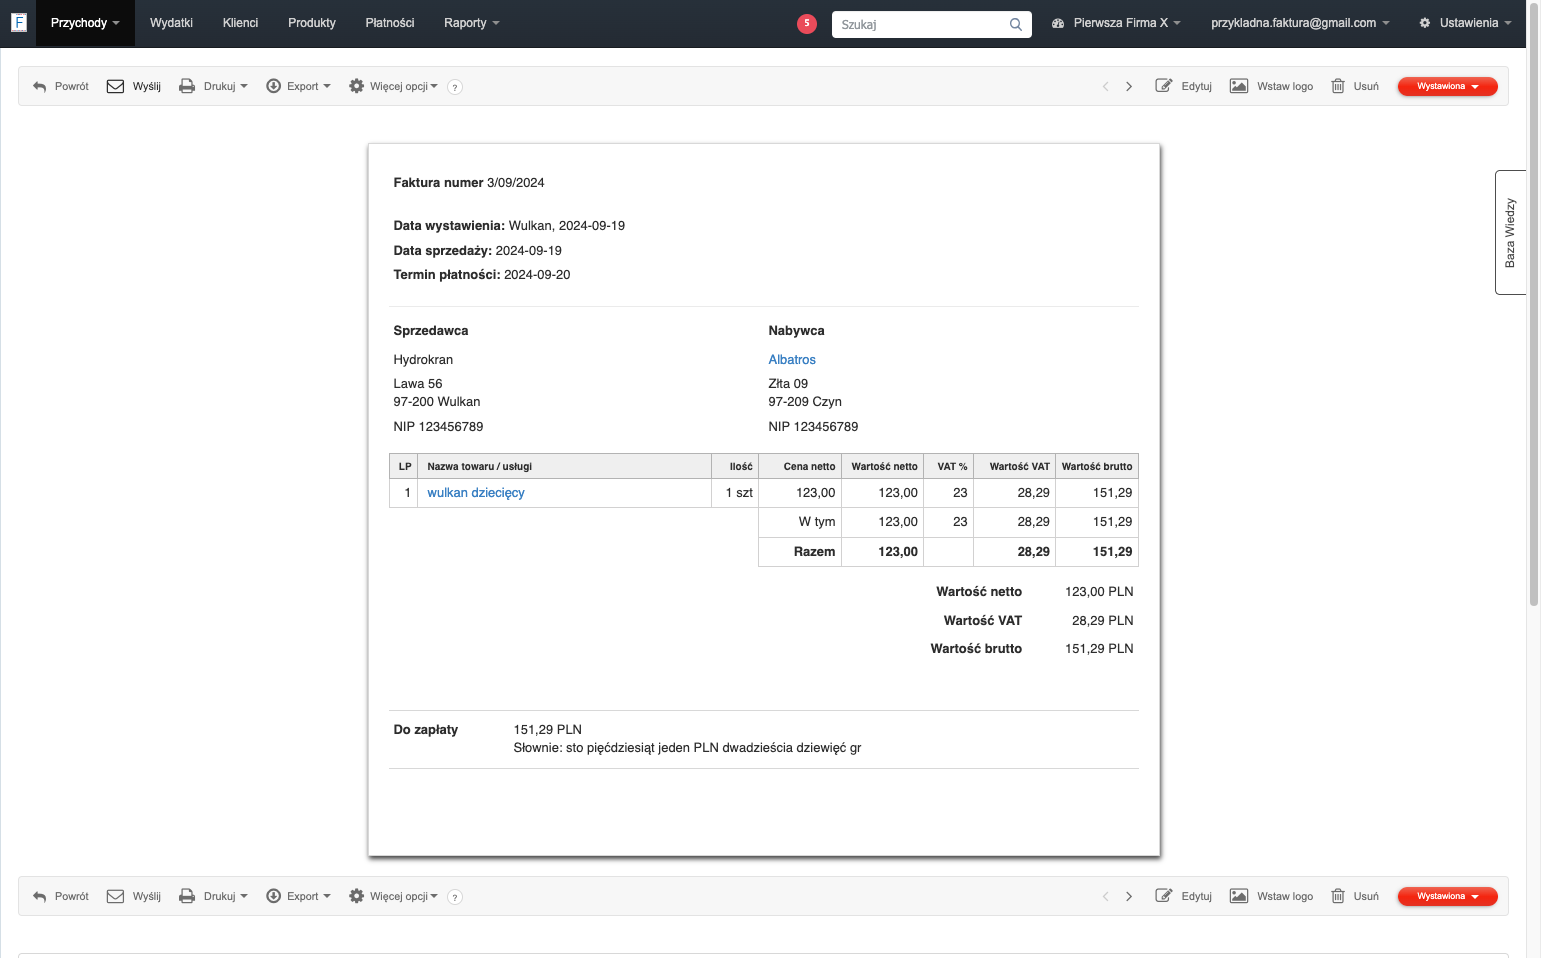Click Usuń in the top toolbar

[1355, 87]
